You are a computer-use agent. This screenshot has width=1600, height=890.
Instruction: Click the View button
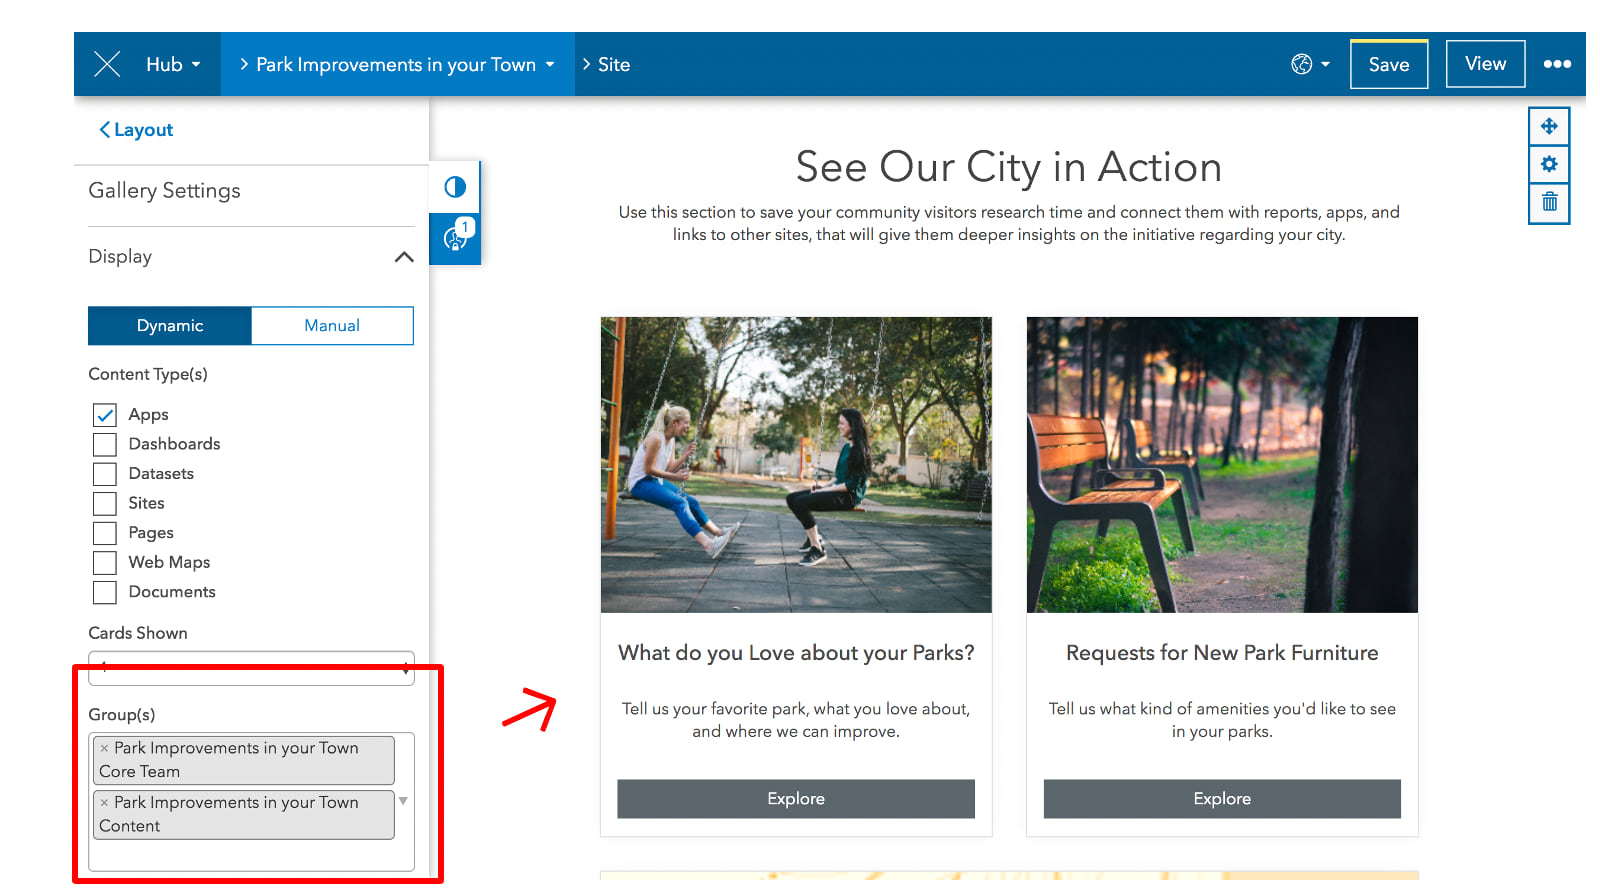pyautogui.click(x=1485, y=64)
